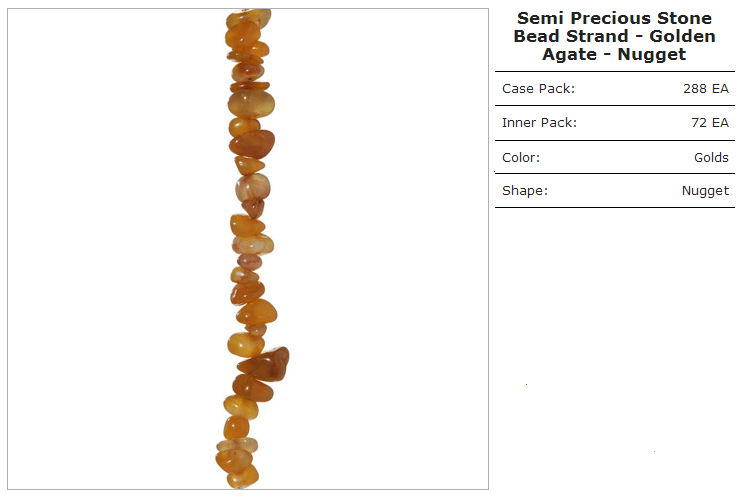Select the 'Shape:' label
Screen dimensions: 739x496
525,191
